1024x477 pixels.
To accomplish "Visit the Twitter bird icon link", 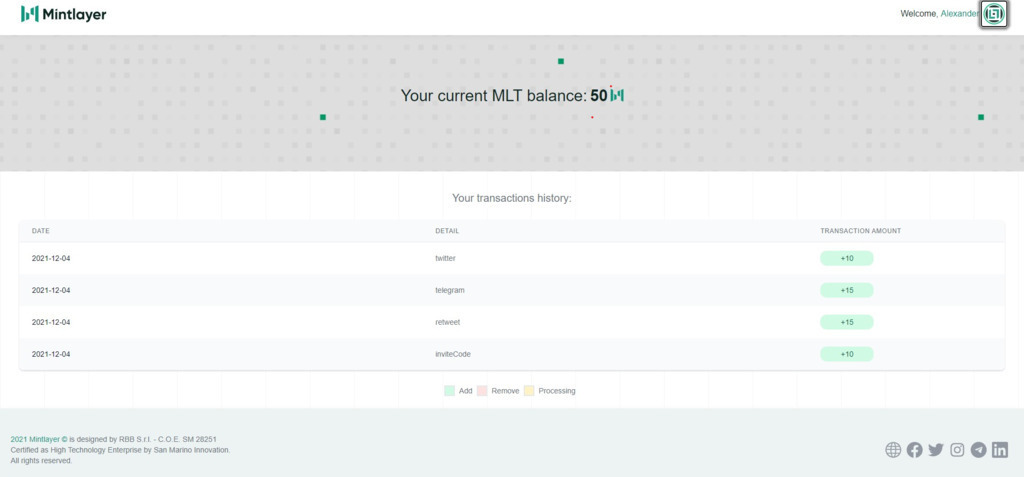I will (x=936, y=450).
